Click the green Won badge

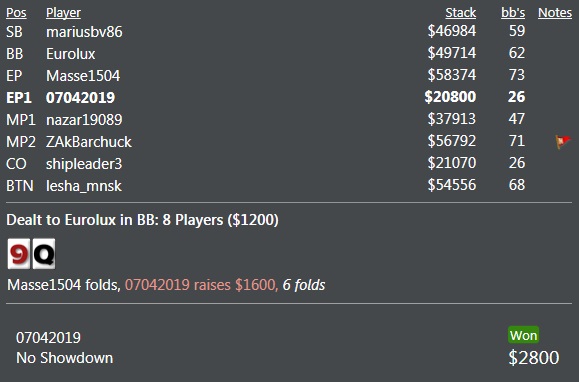click(523, 335)
